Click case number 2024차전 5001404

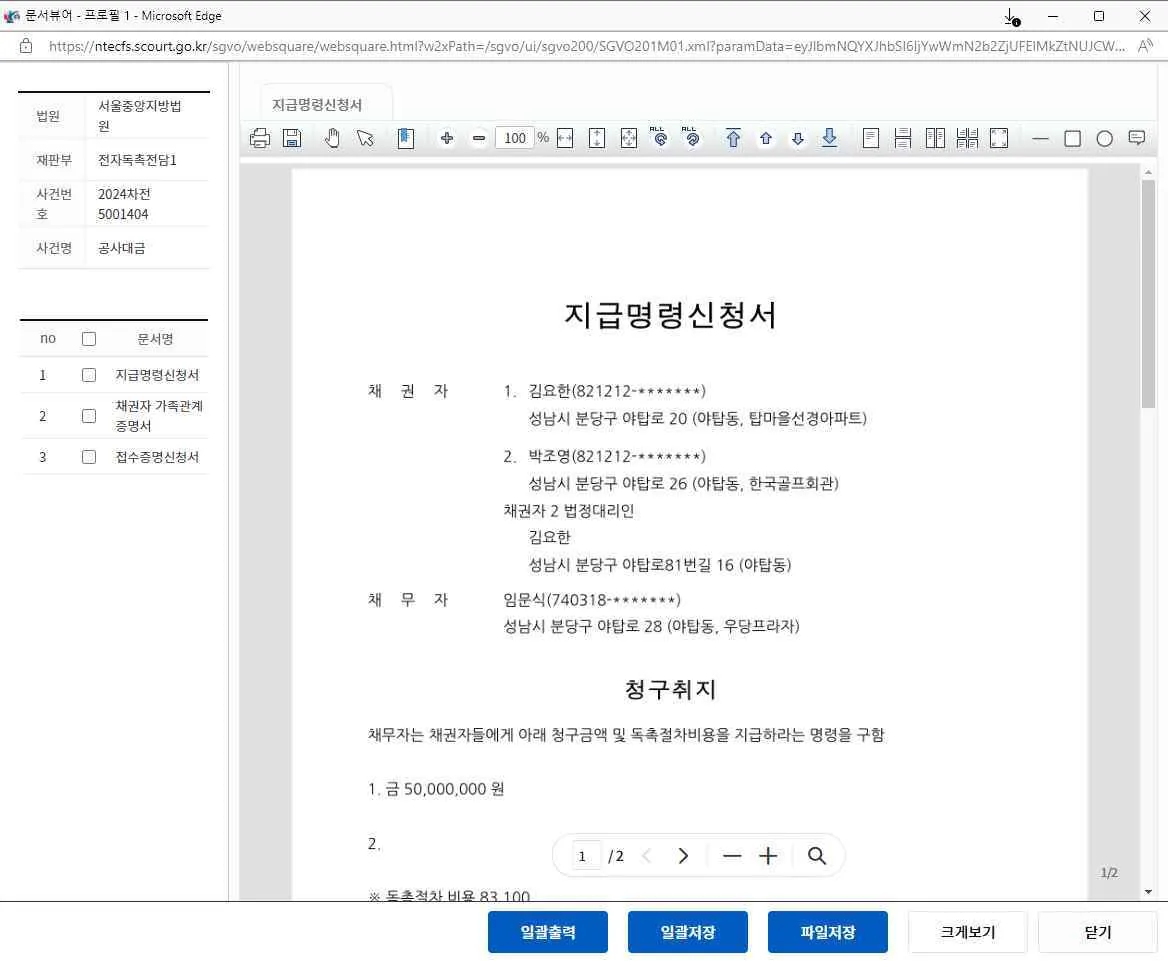[x=124, y=204]
